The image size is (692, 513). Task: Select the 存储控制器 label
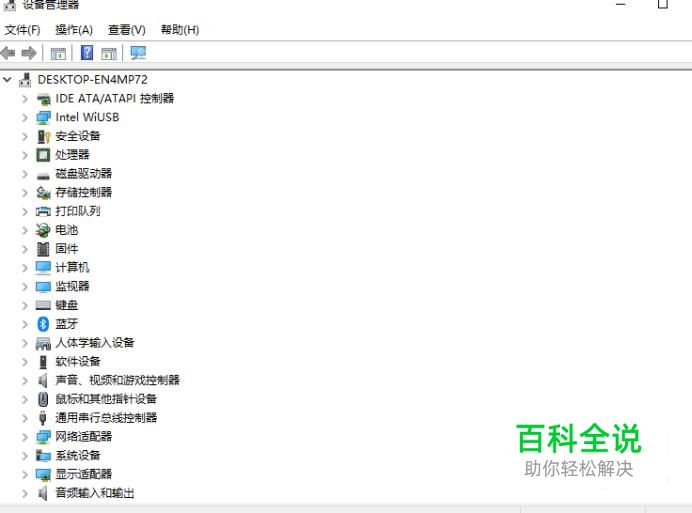click(x=83, y=192)
